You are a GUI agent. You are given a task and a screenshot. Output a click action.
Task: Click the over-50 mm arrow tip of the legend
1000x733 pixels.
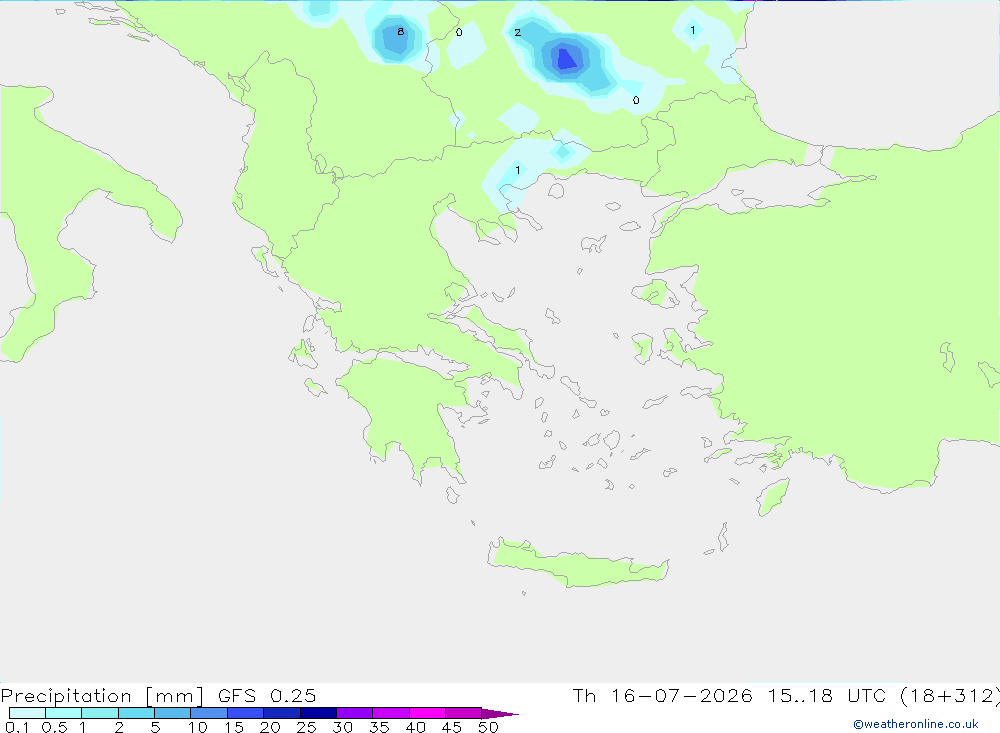499,713
